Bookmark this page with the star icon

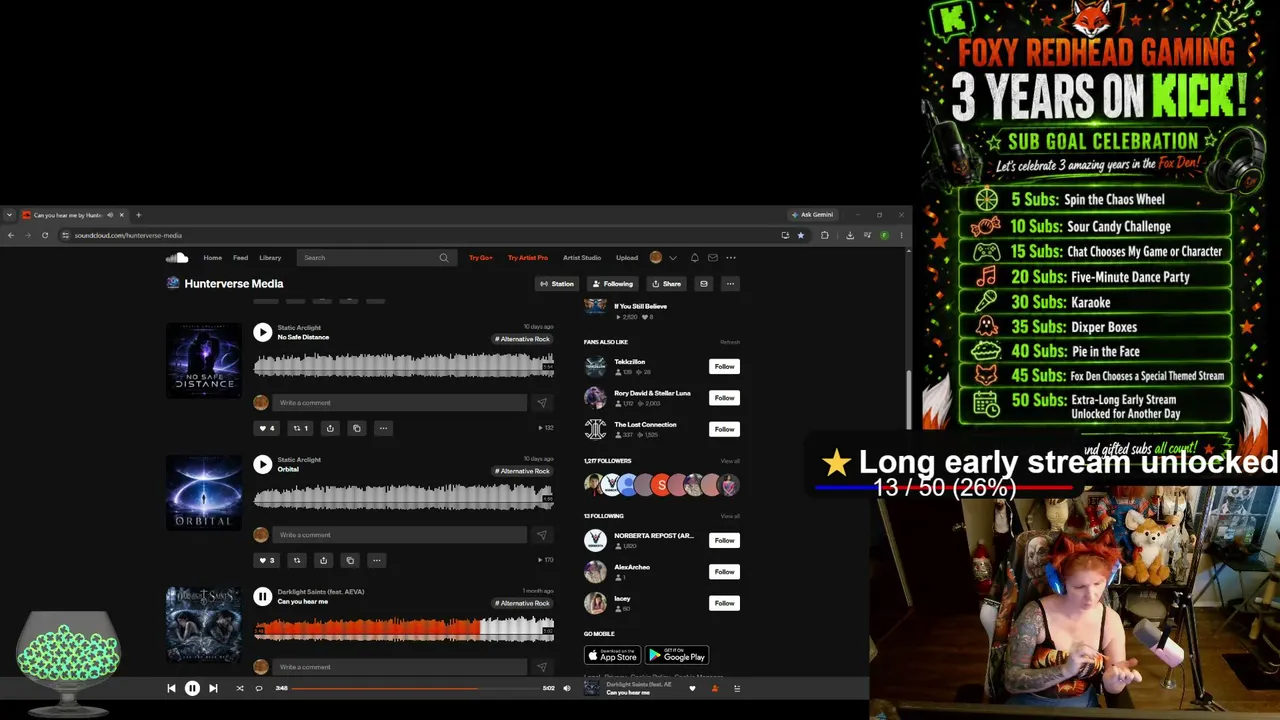(x=800, y=235)
